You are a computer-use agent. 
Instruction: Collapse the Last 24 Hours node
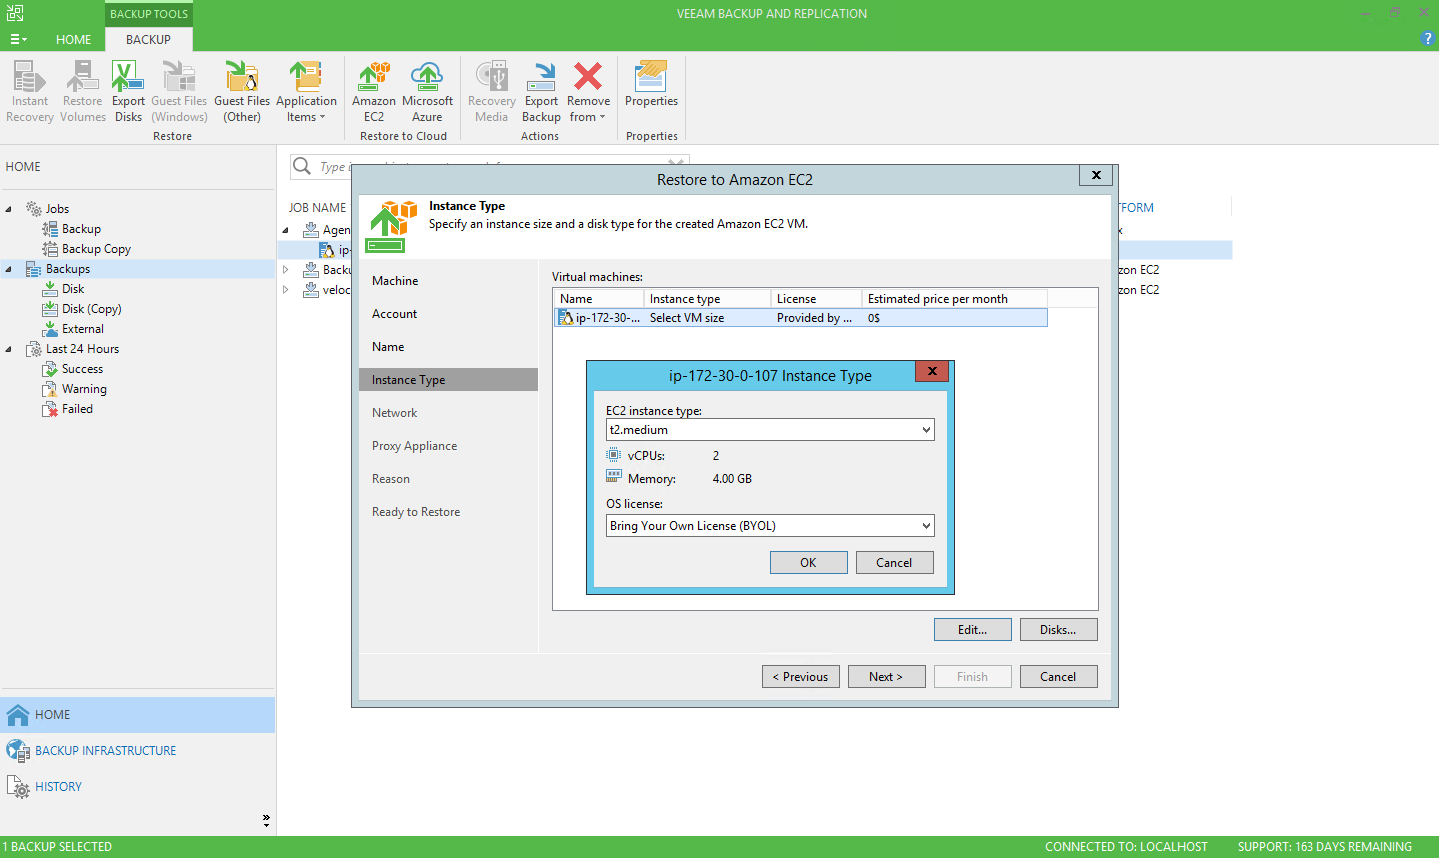pos(9,349)
